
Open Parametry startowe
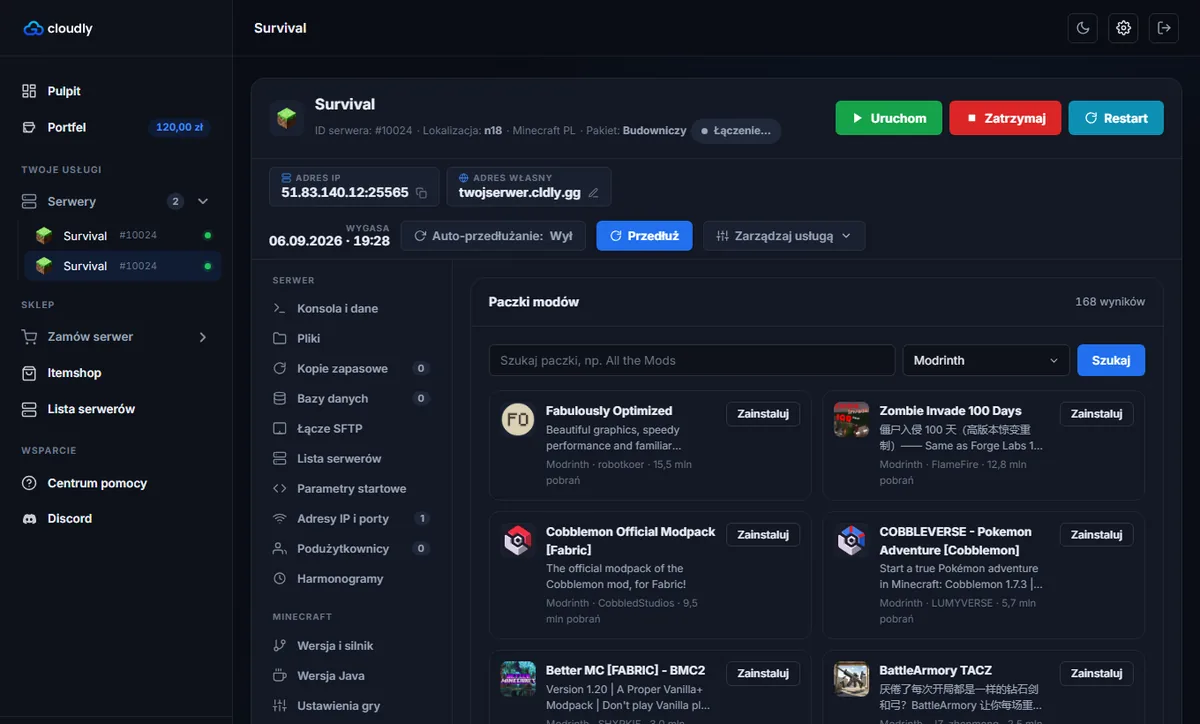pyautogui.click(x=351, y=489)
